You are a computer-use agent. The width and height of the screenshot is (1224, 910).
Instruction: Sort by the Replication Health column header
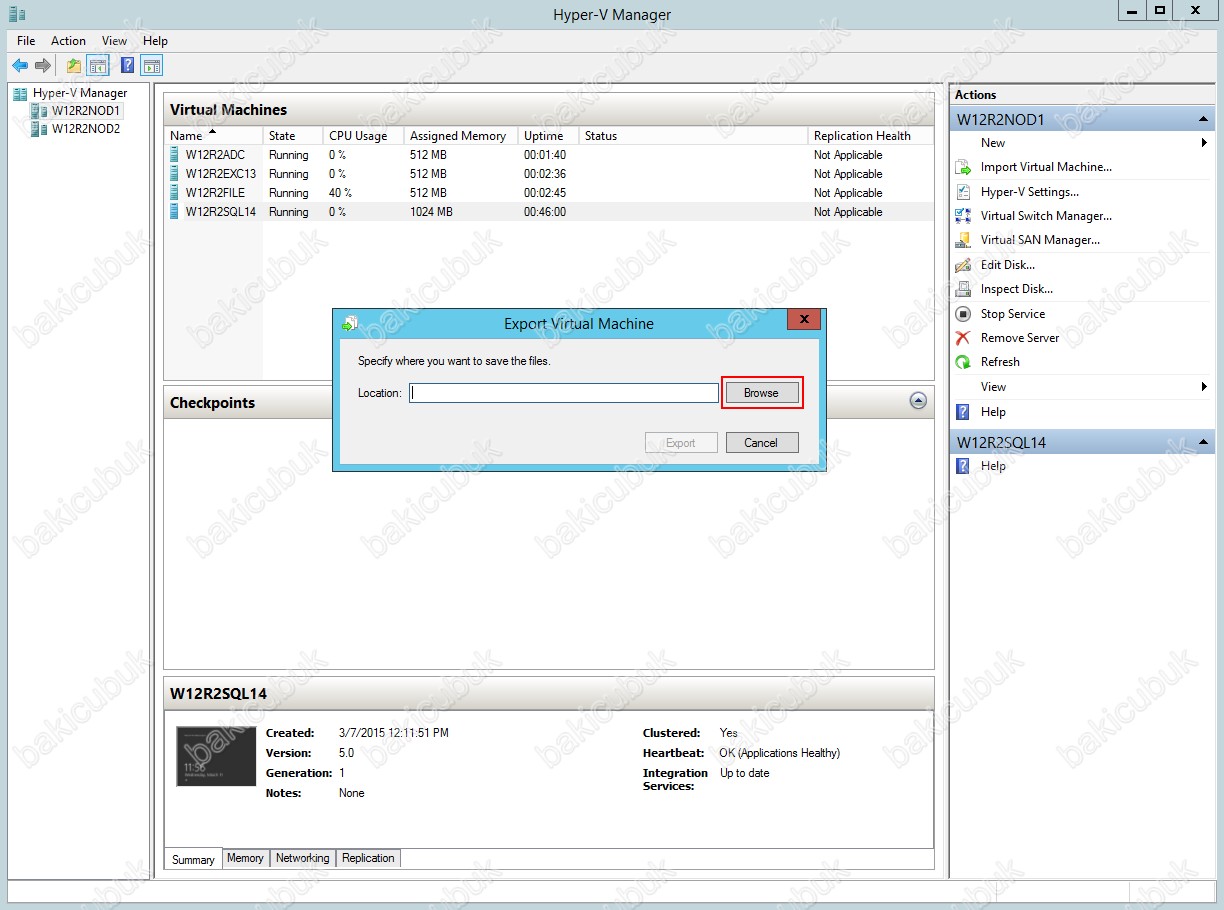point(870,136)
